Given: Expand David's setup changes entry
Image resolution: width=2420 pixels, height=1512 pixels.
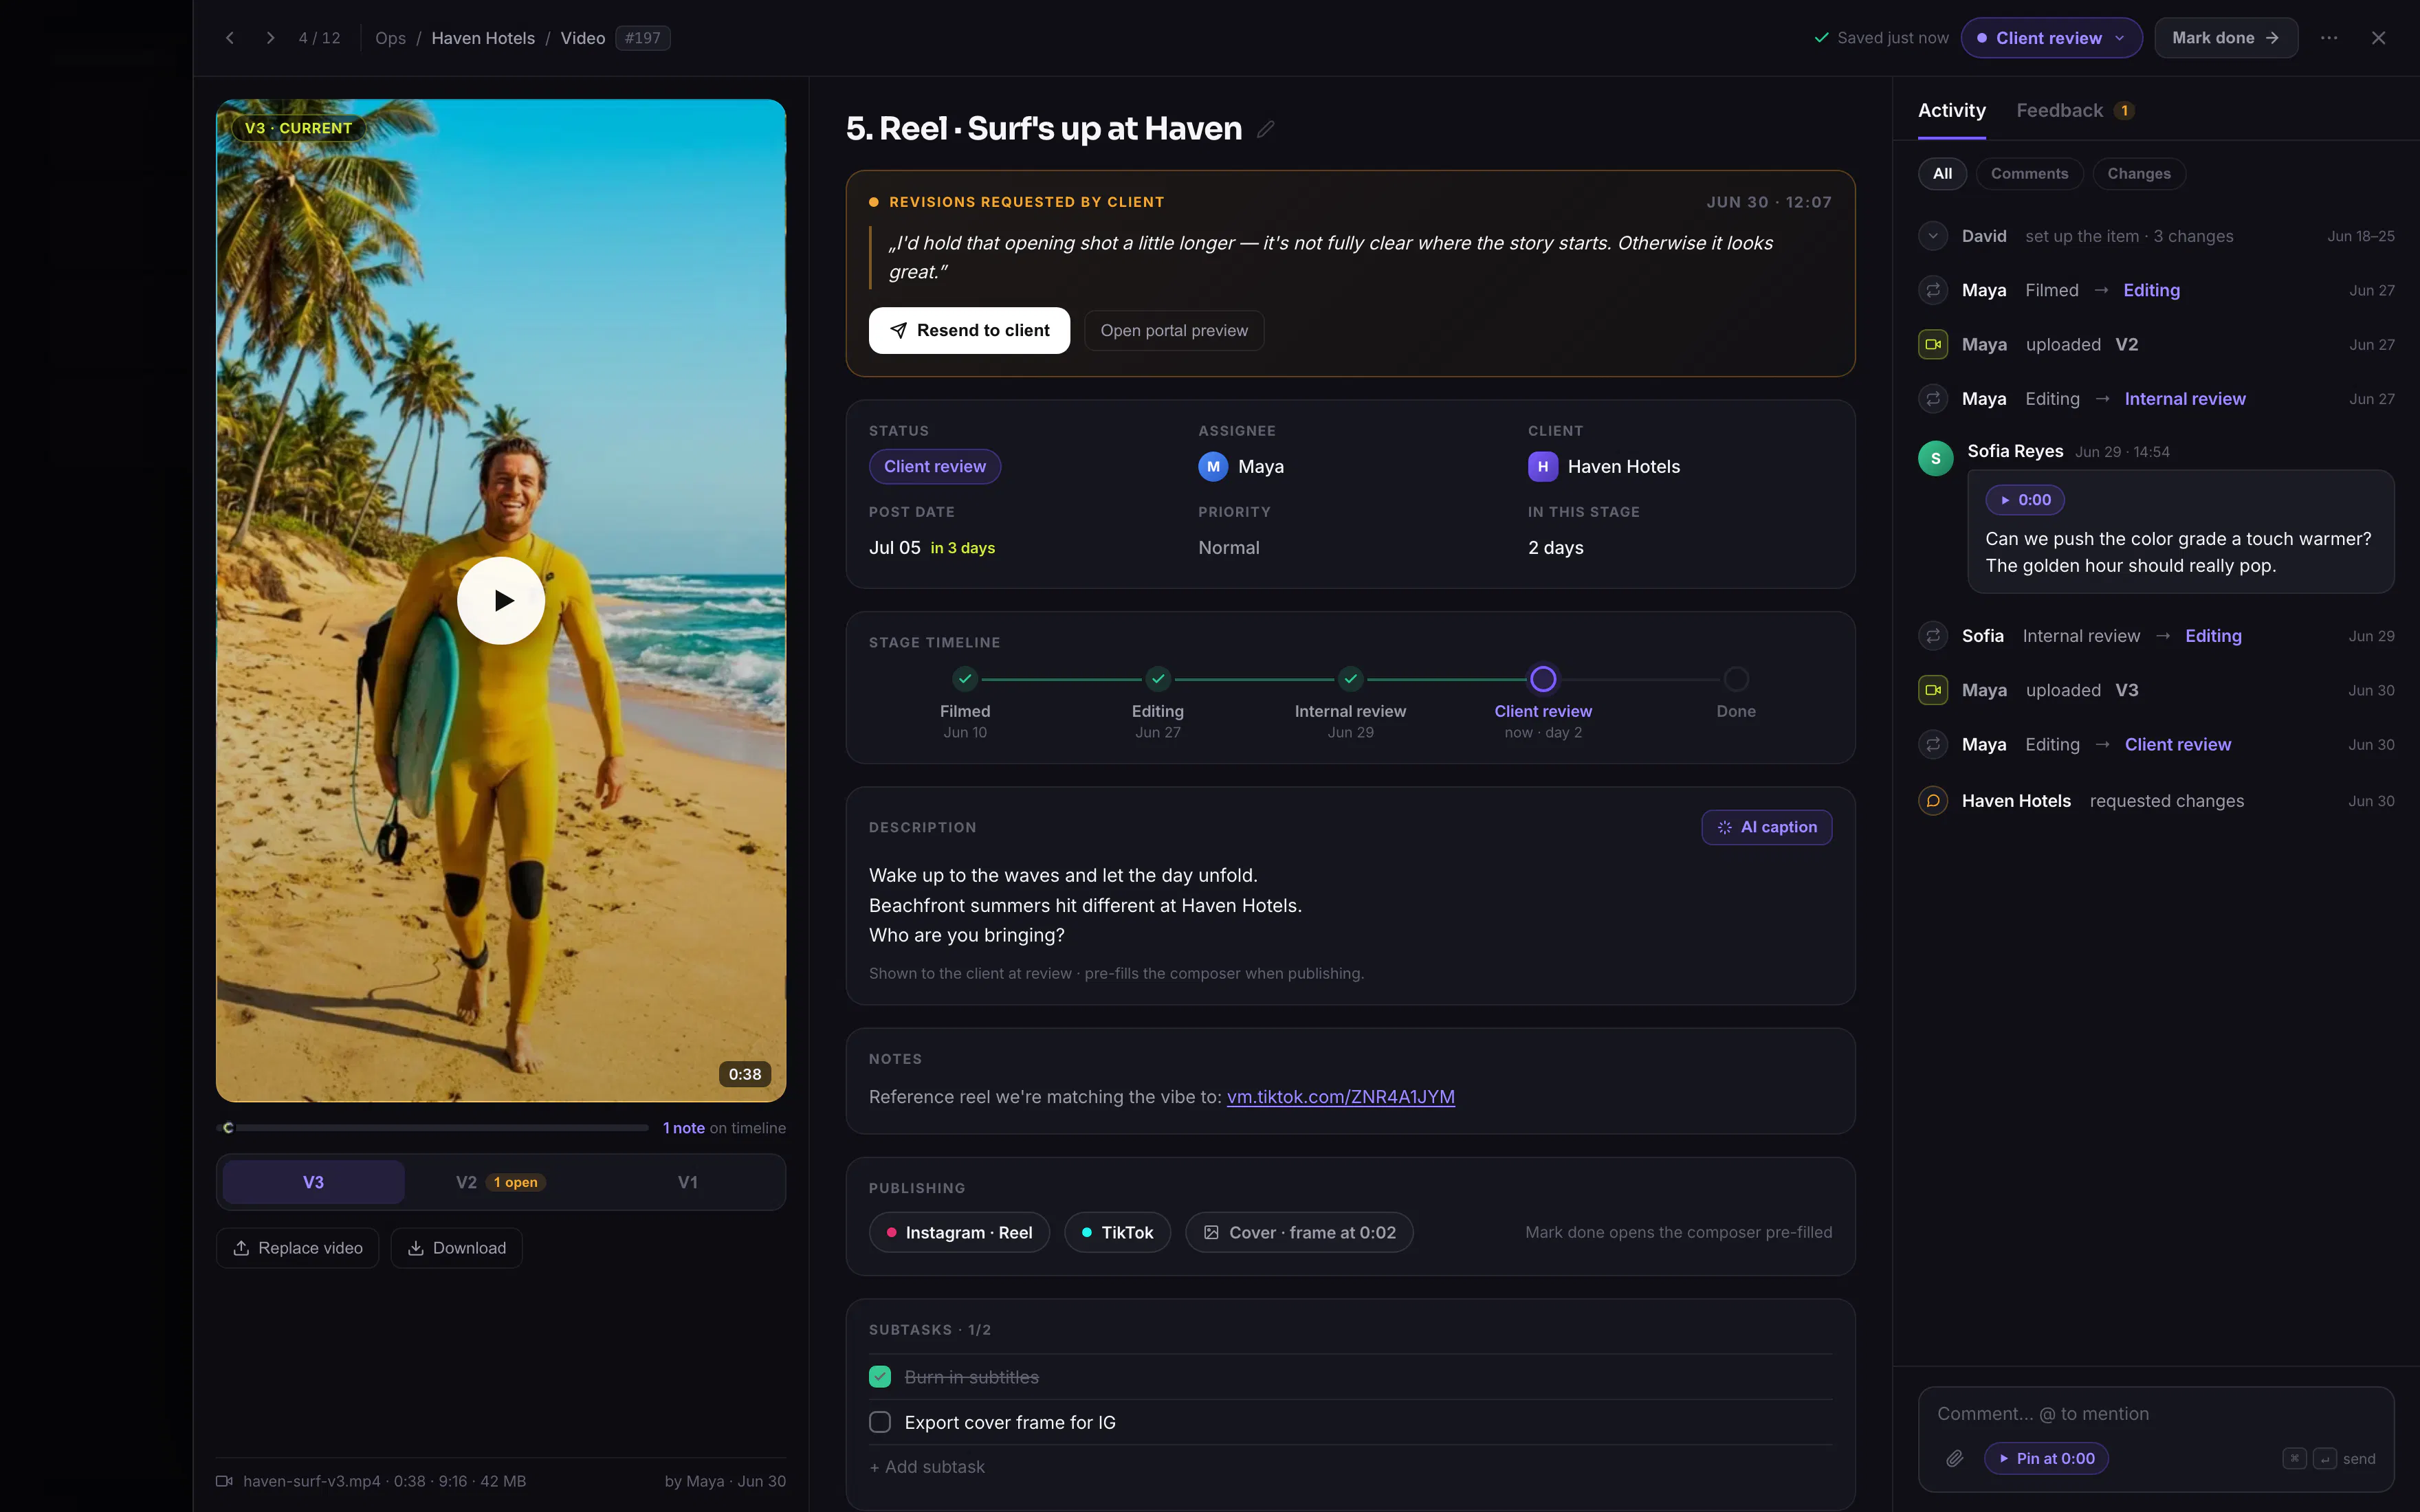Looking at the screenshot, I should [x=1933, y=236].
